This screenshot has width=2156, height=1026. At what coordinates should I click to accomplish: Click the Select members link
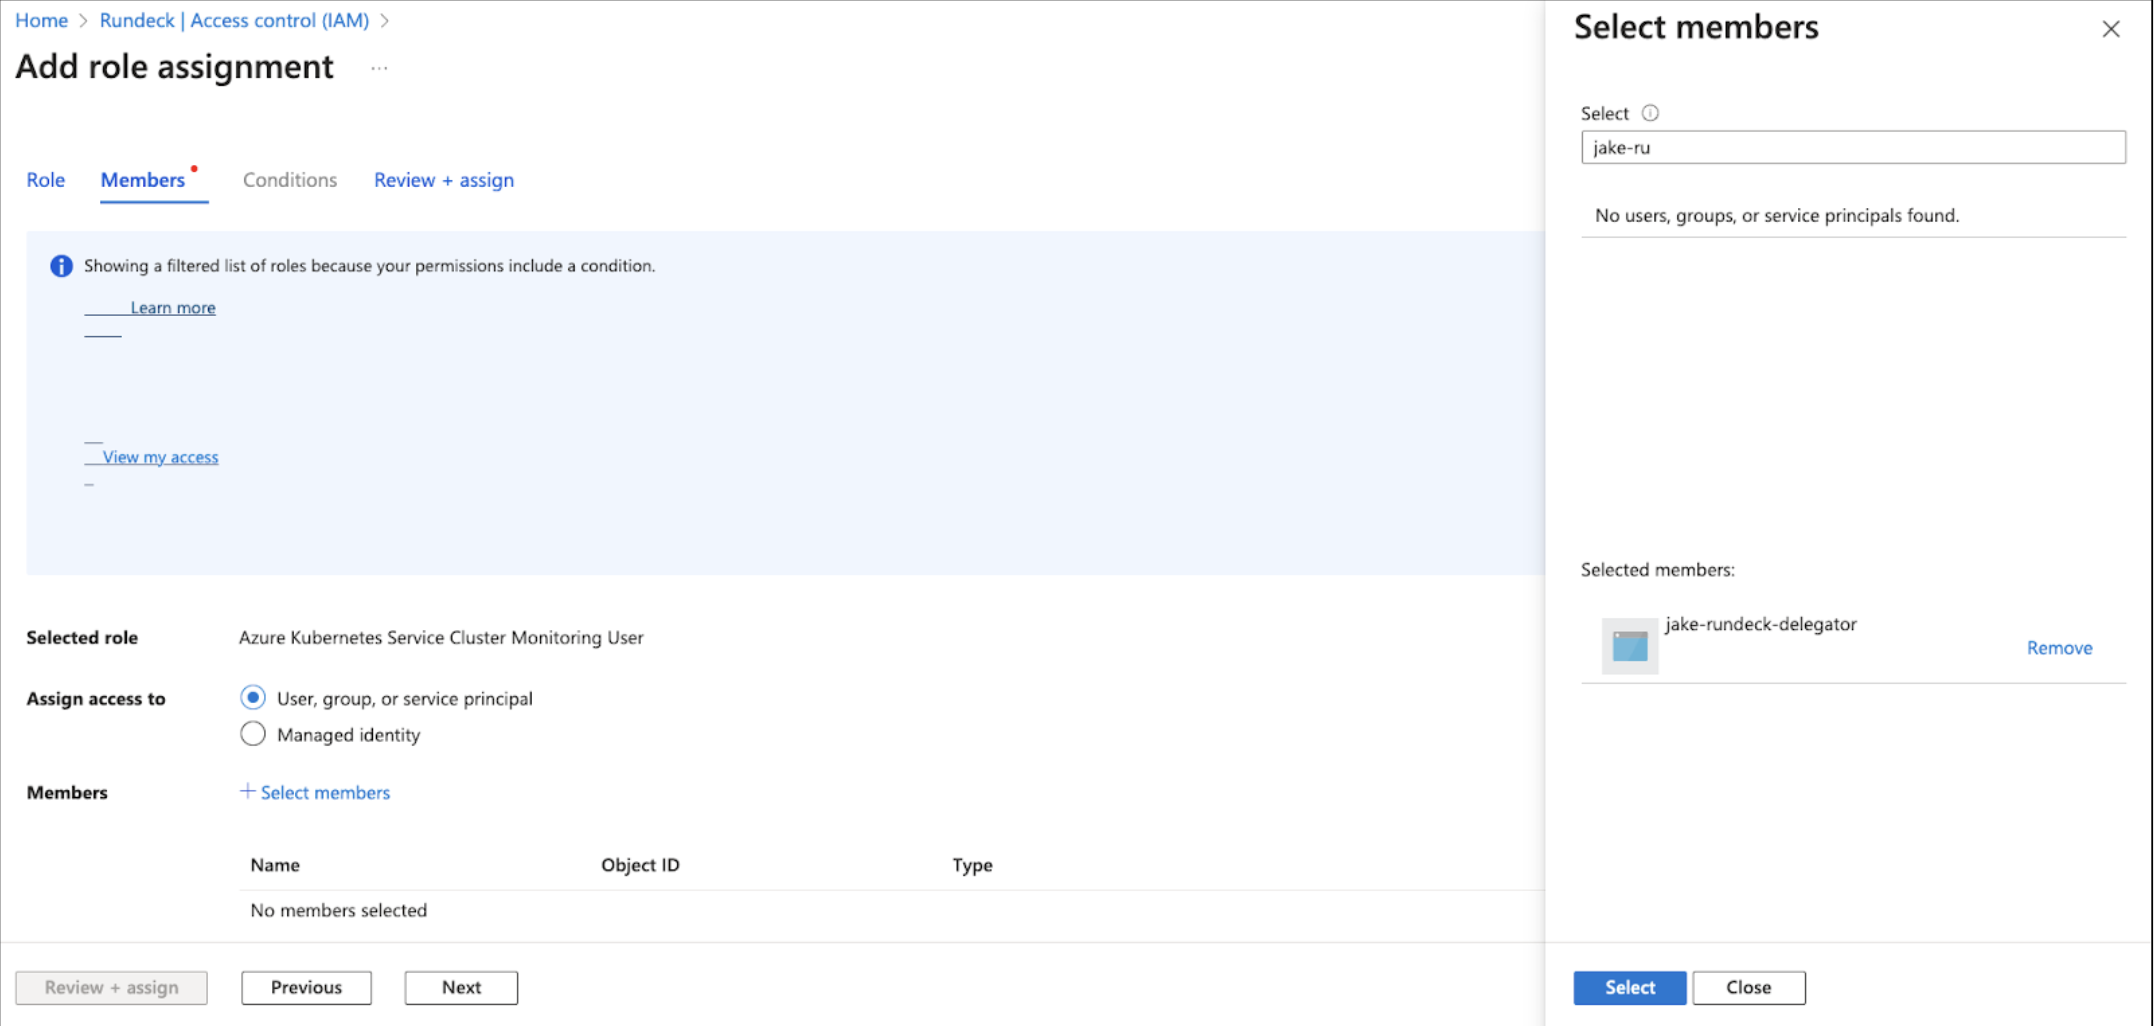coord(325,792)
